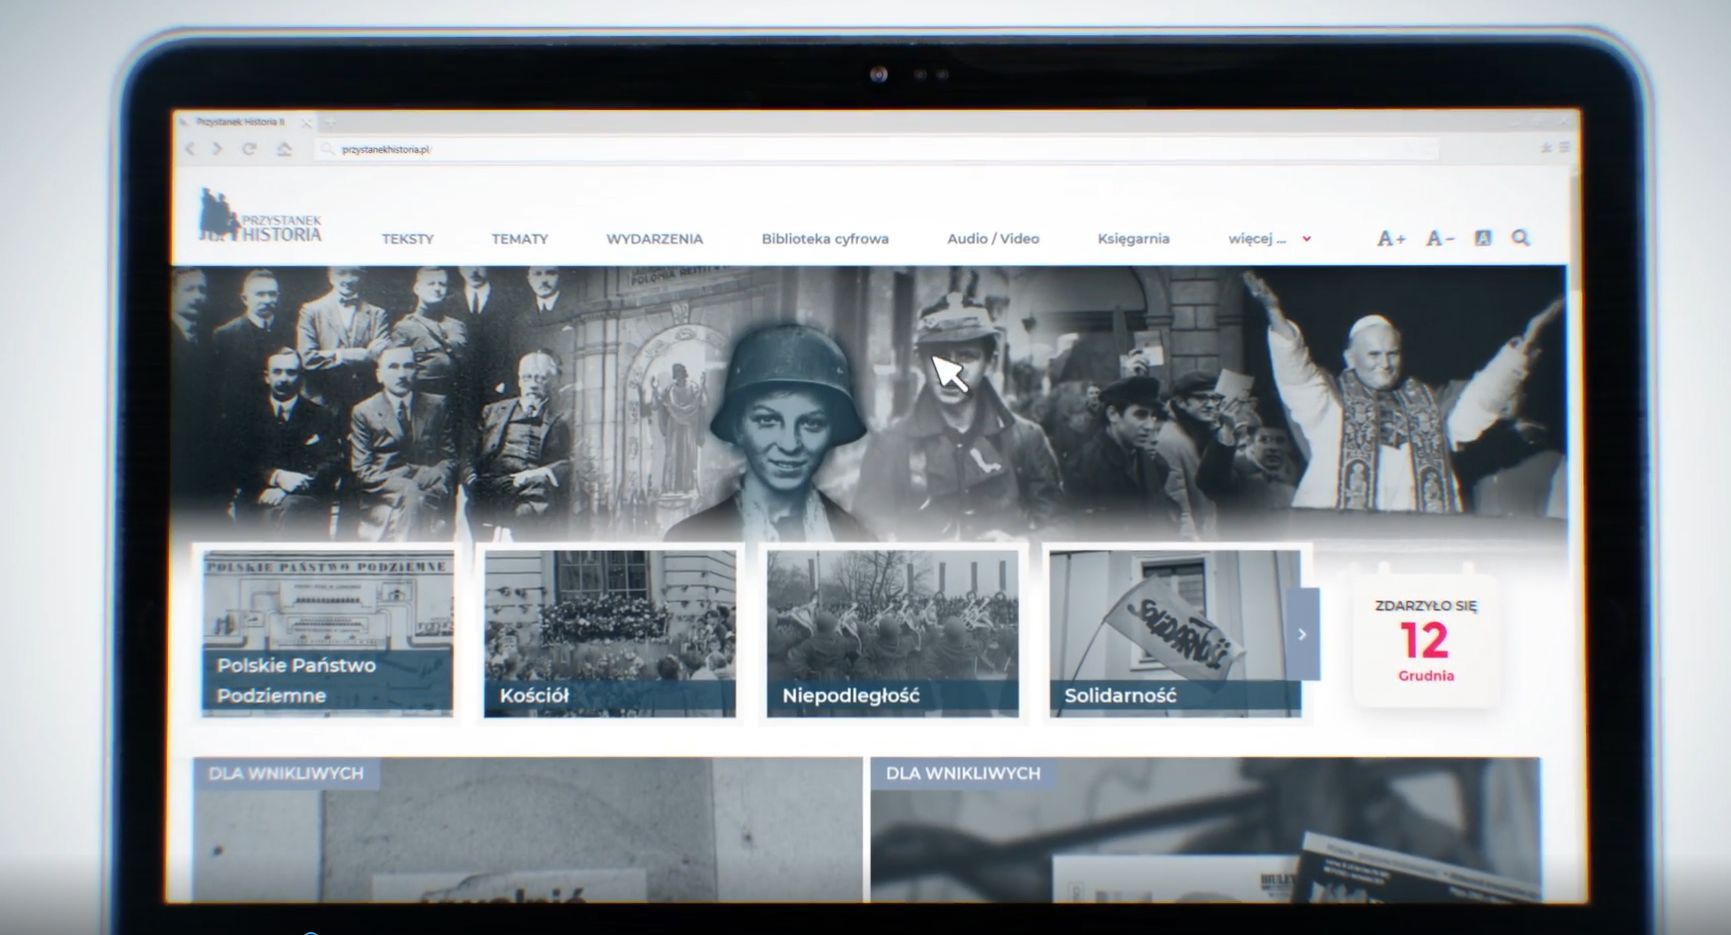Viewport: 1731px width, 935px height.
Task: Open the TEKSTY menu item
Action: click(408, 239)
